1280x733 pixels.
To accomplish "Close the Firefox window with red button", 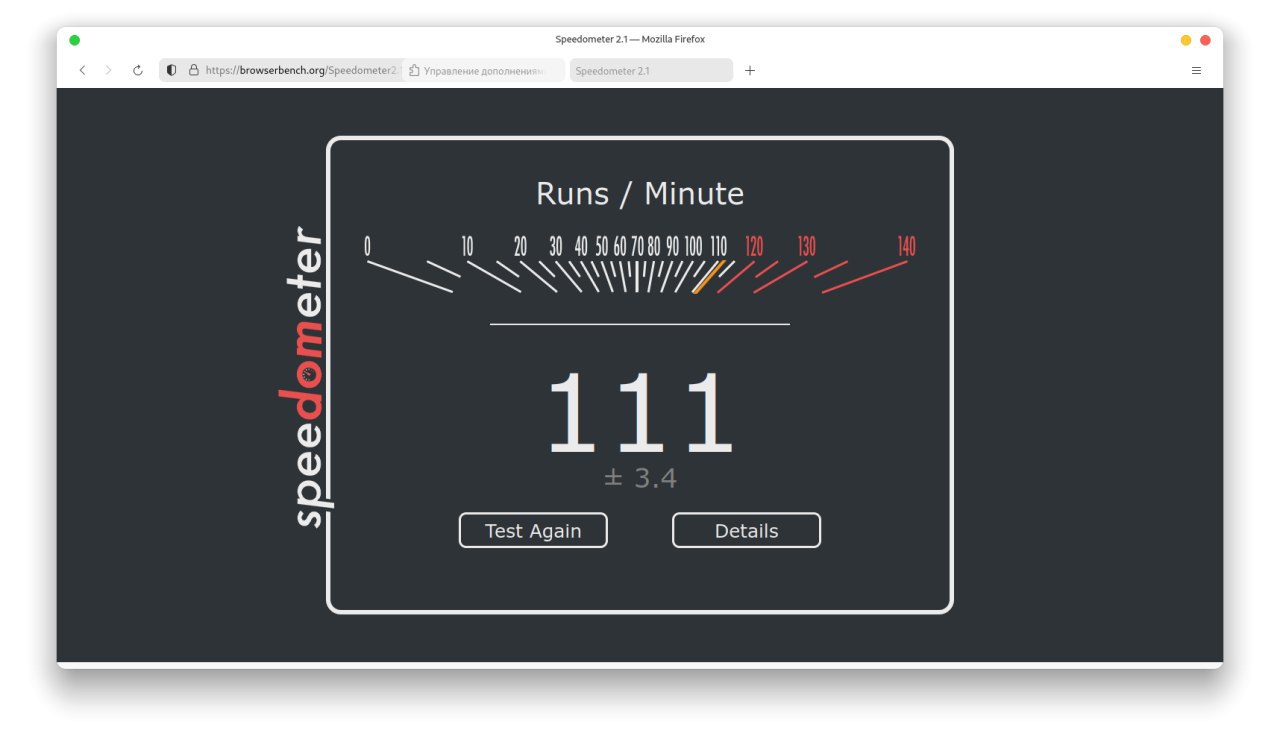I will click(1205, 40).
